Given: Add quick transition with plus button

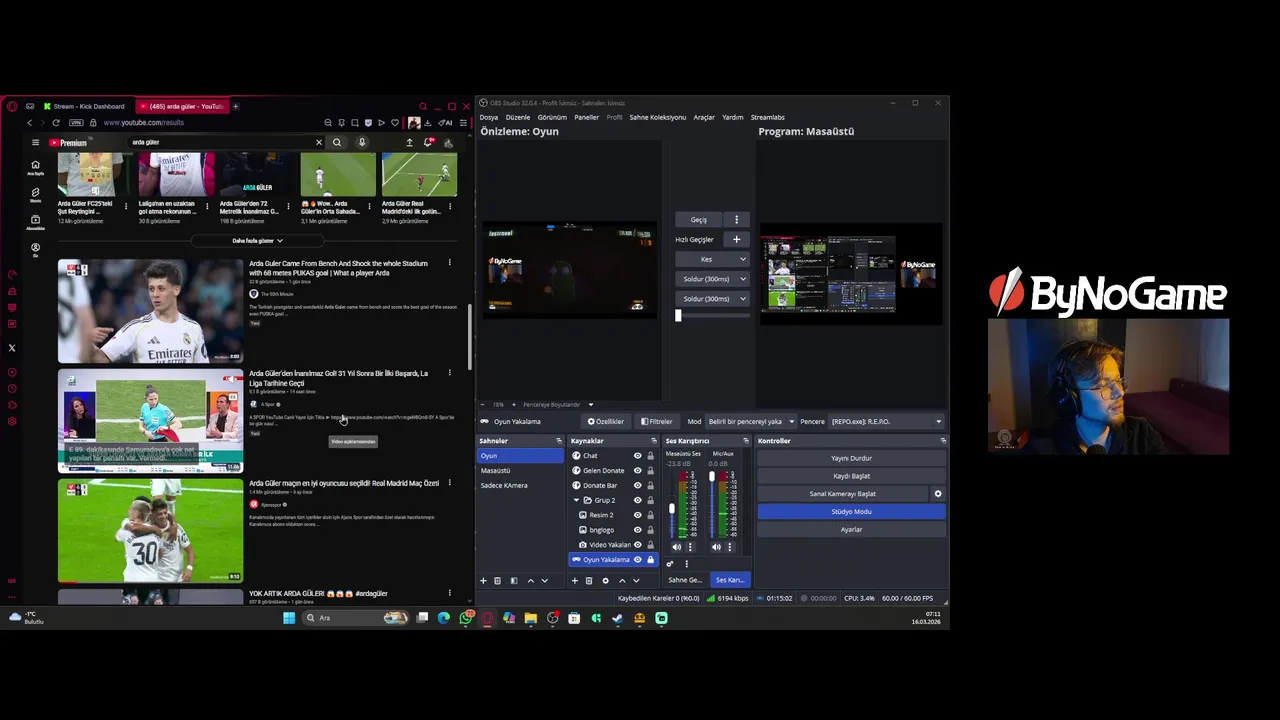Looking at the screenshot, I should (x=736, y=239).
